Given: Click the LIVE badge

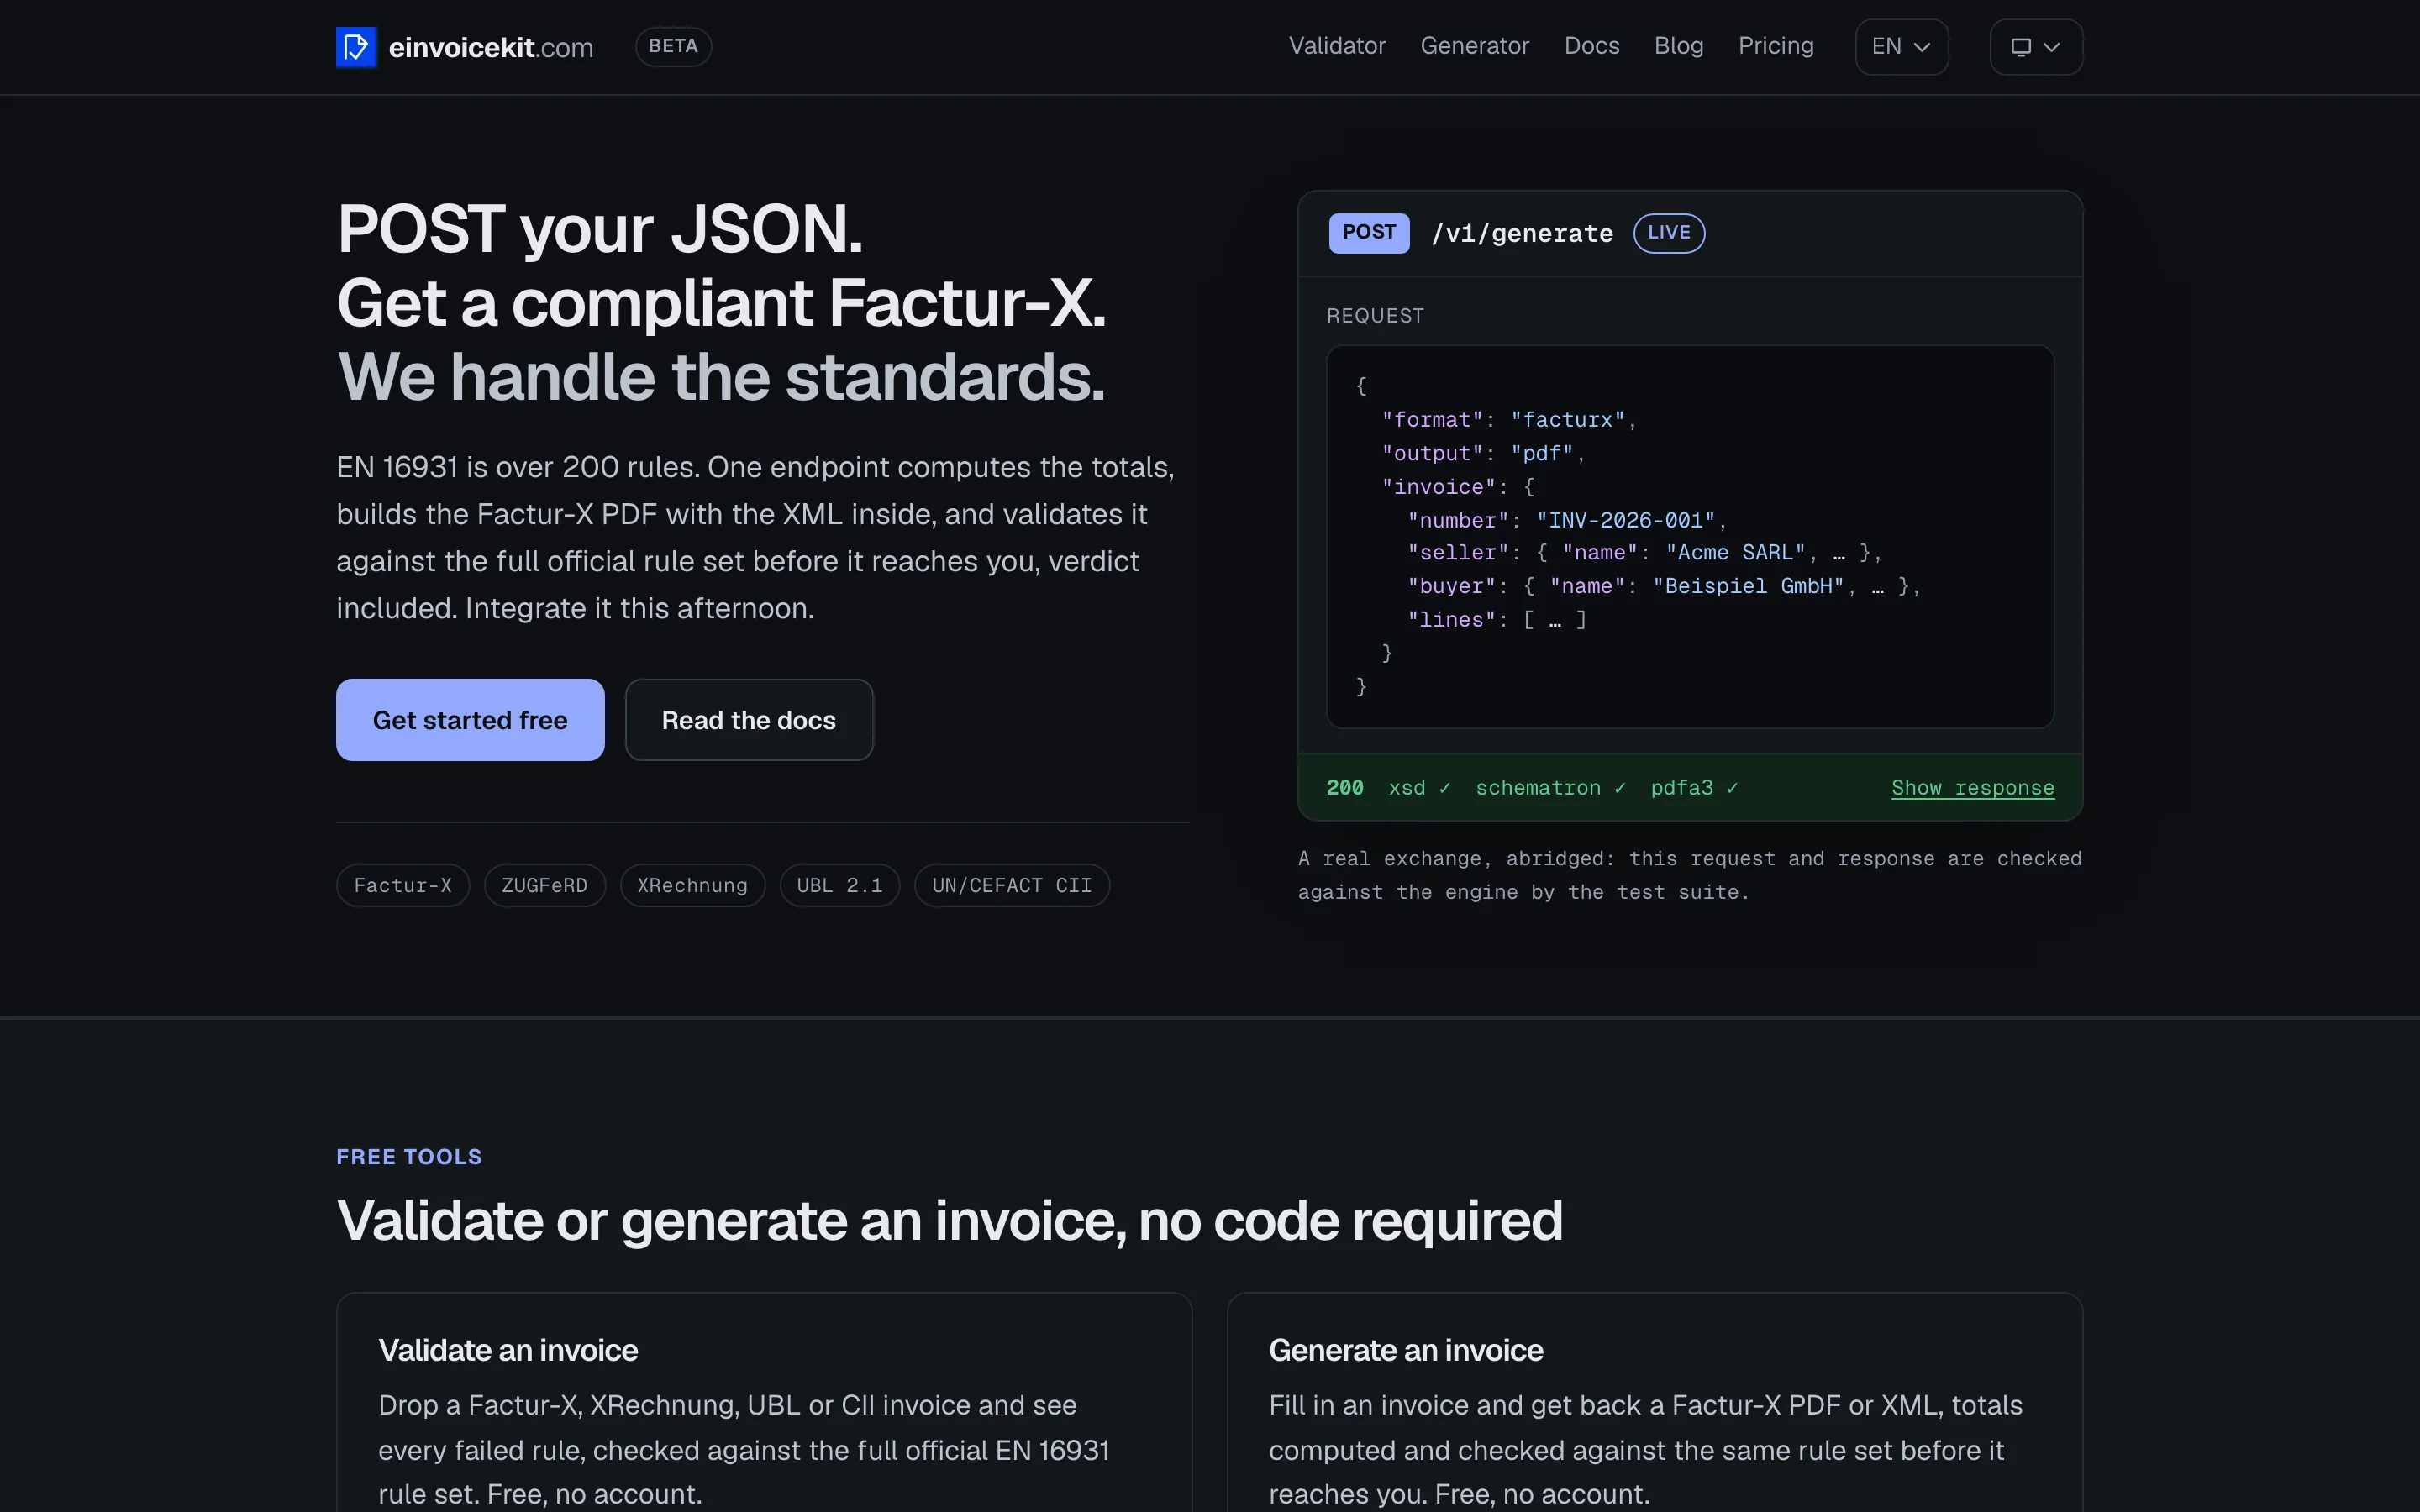Looking at the screenshot, I should (x=1669, y=233).
